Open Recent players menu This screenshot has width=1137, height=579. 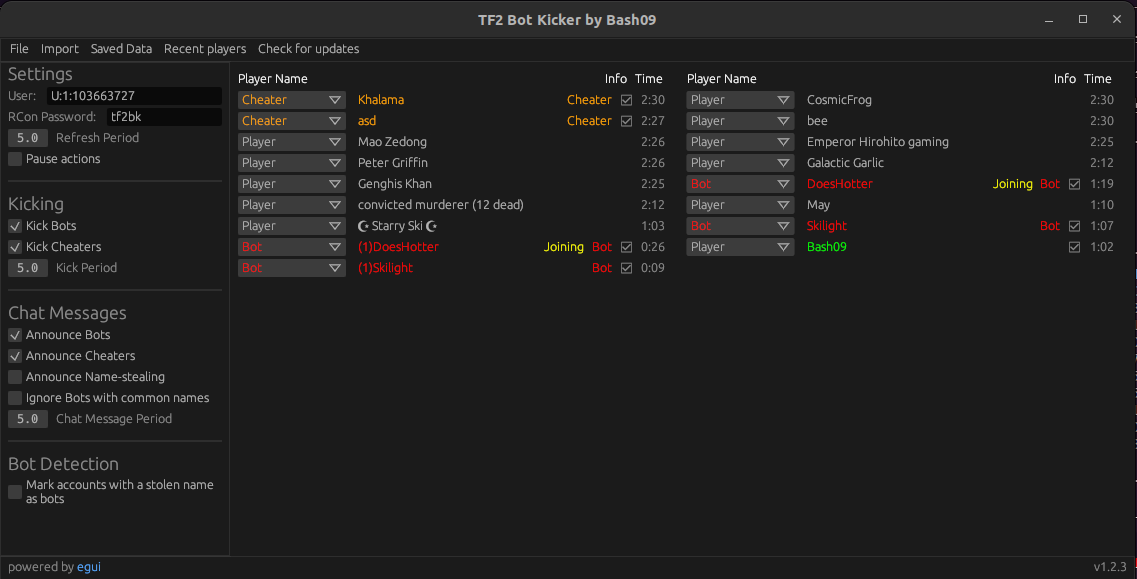click(205, 49)
